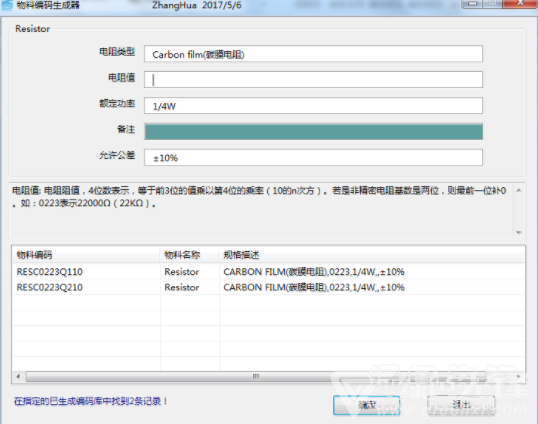Open the 允许公差 ±10% field
Image resolution: width=538 pixels, height=424 pixels.
click(313, 157)
